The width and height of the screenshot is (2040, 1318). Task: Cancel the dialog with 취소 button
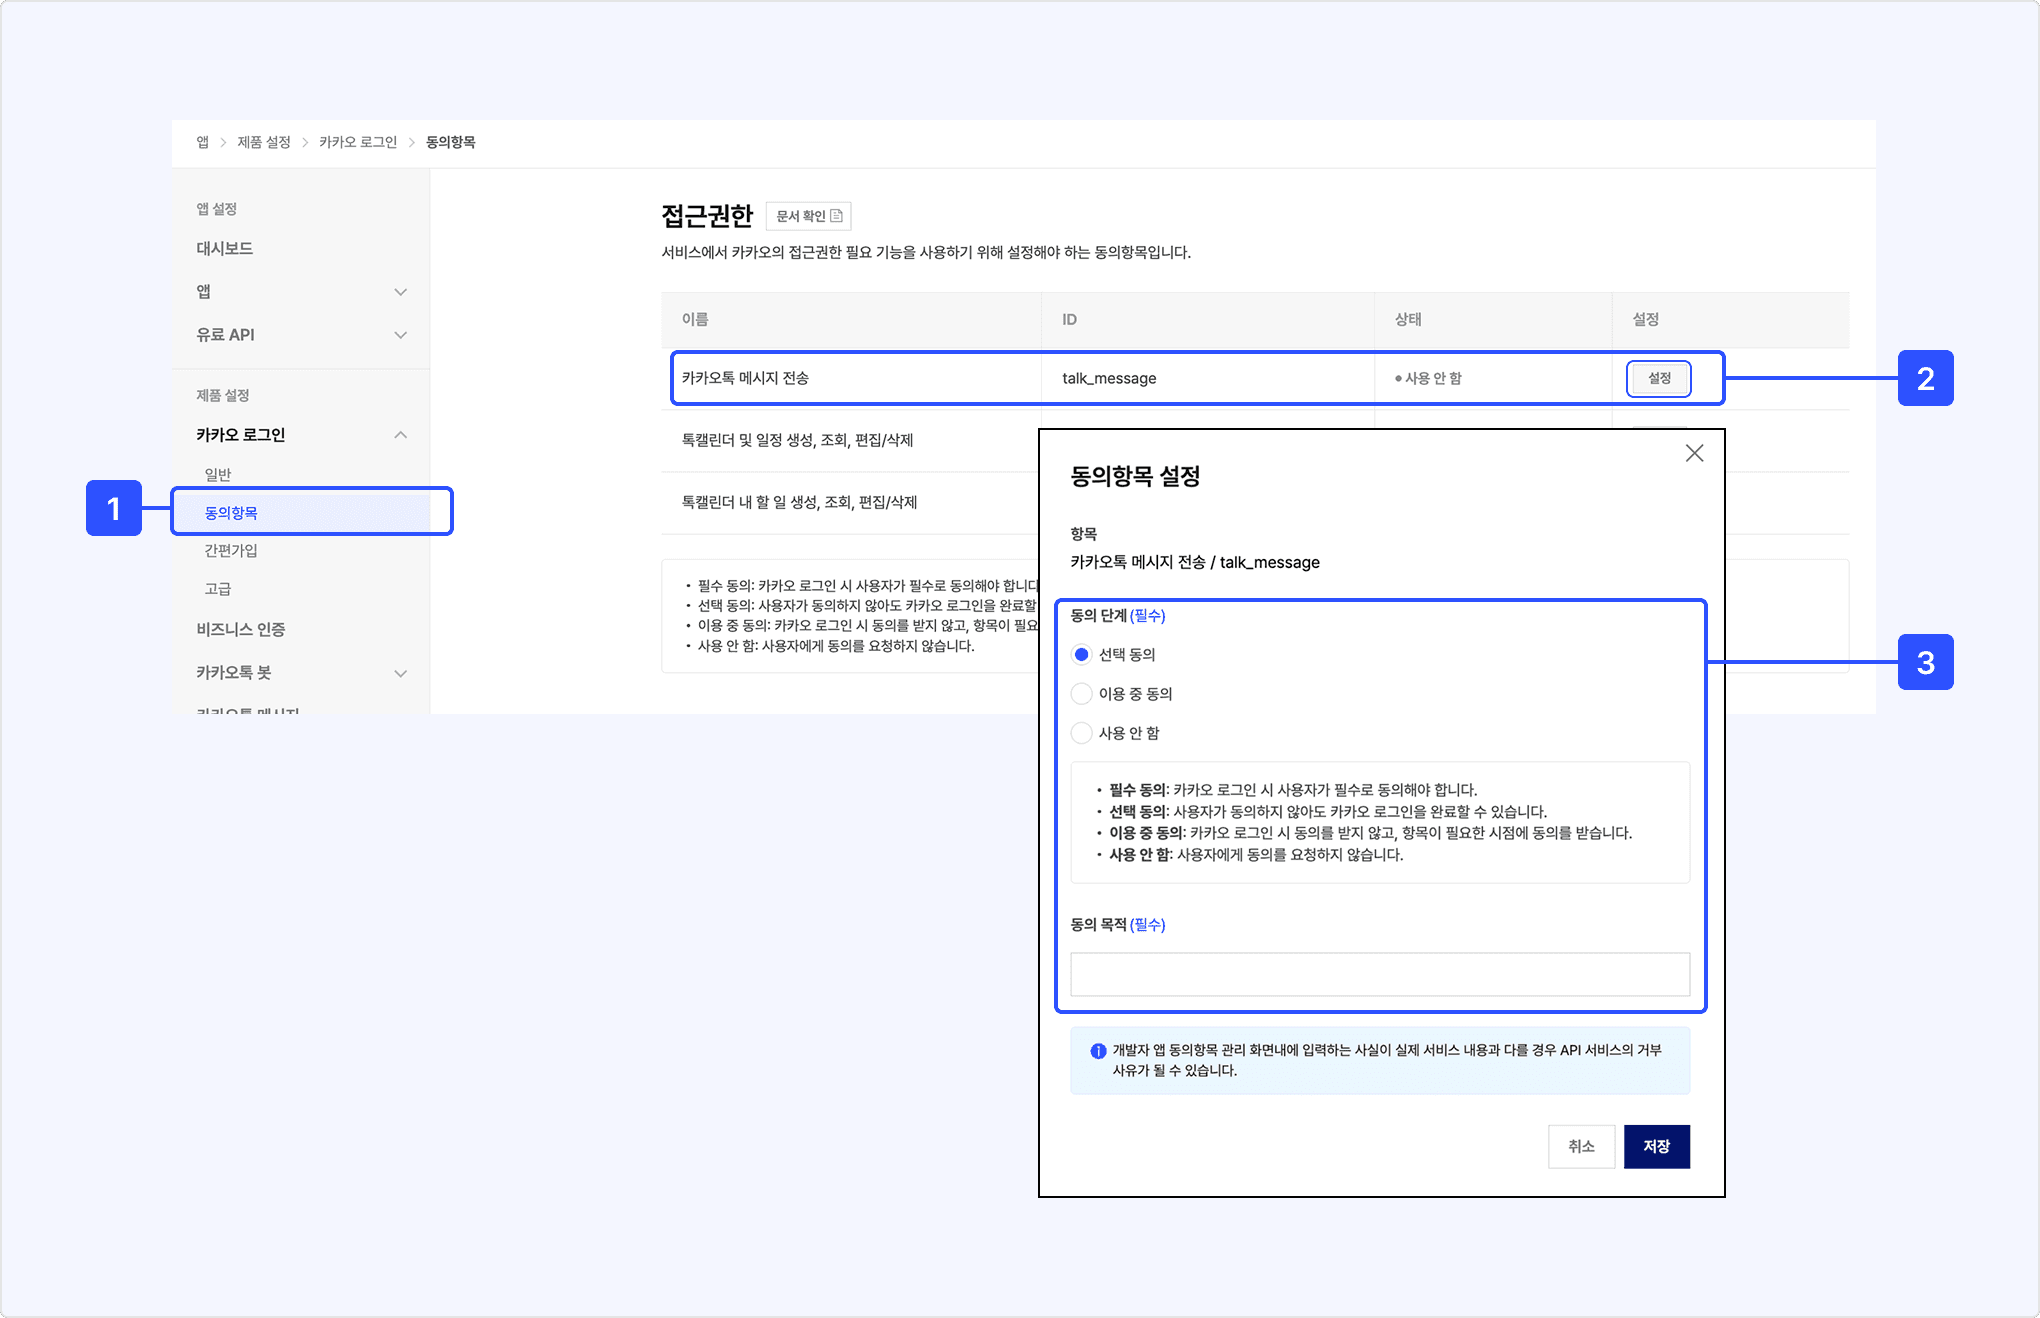[x=1581, y=1146]
